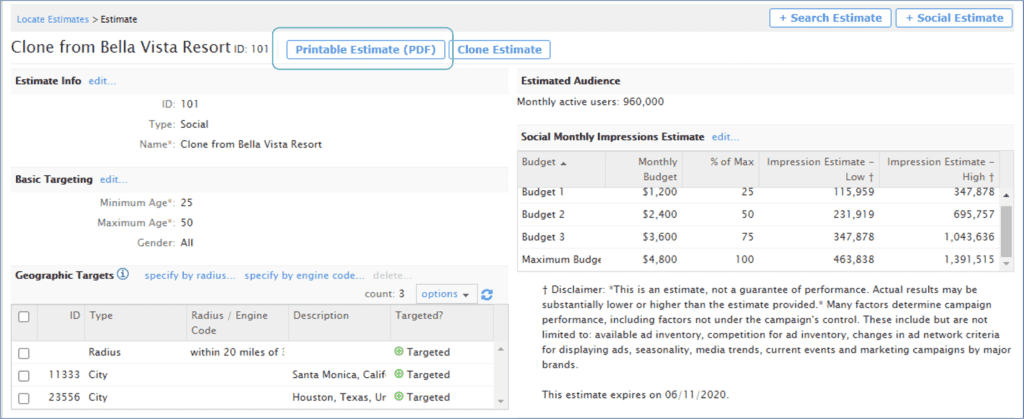The width and height of the screenshot is (1024, 419).
Task: Click the Locate Estimates breadcrumb link
Action: (x=53, y=20)
